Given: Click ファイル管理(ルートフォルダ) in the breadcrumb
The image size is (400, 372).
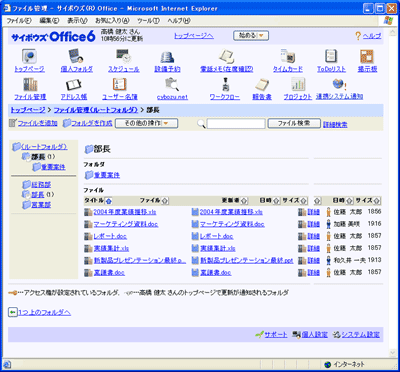Looking at the screenshot, I should pyautogui.click(x=96, y=110).
